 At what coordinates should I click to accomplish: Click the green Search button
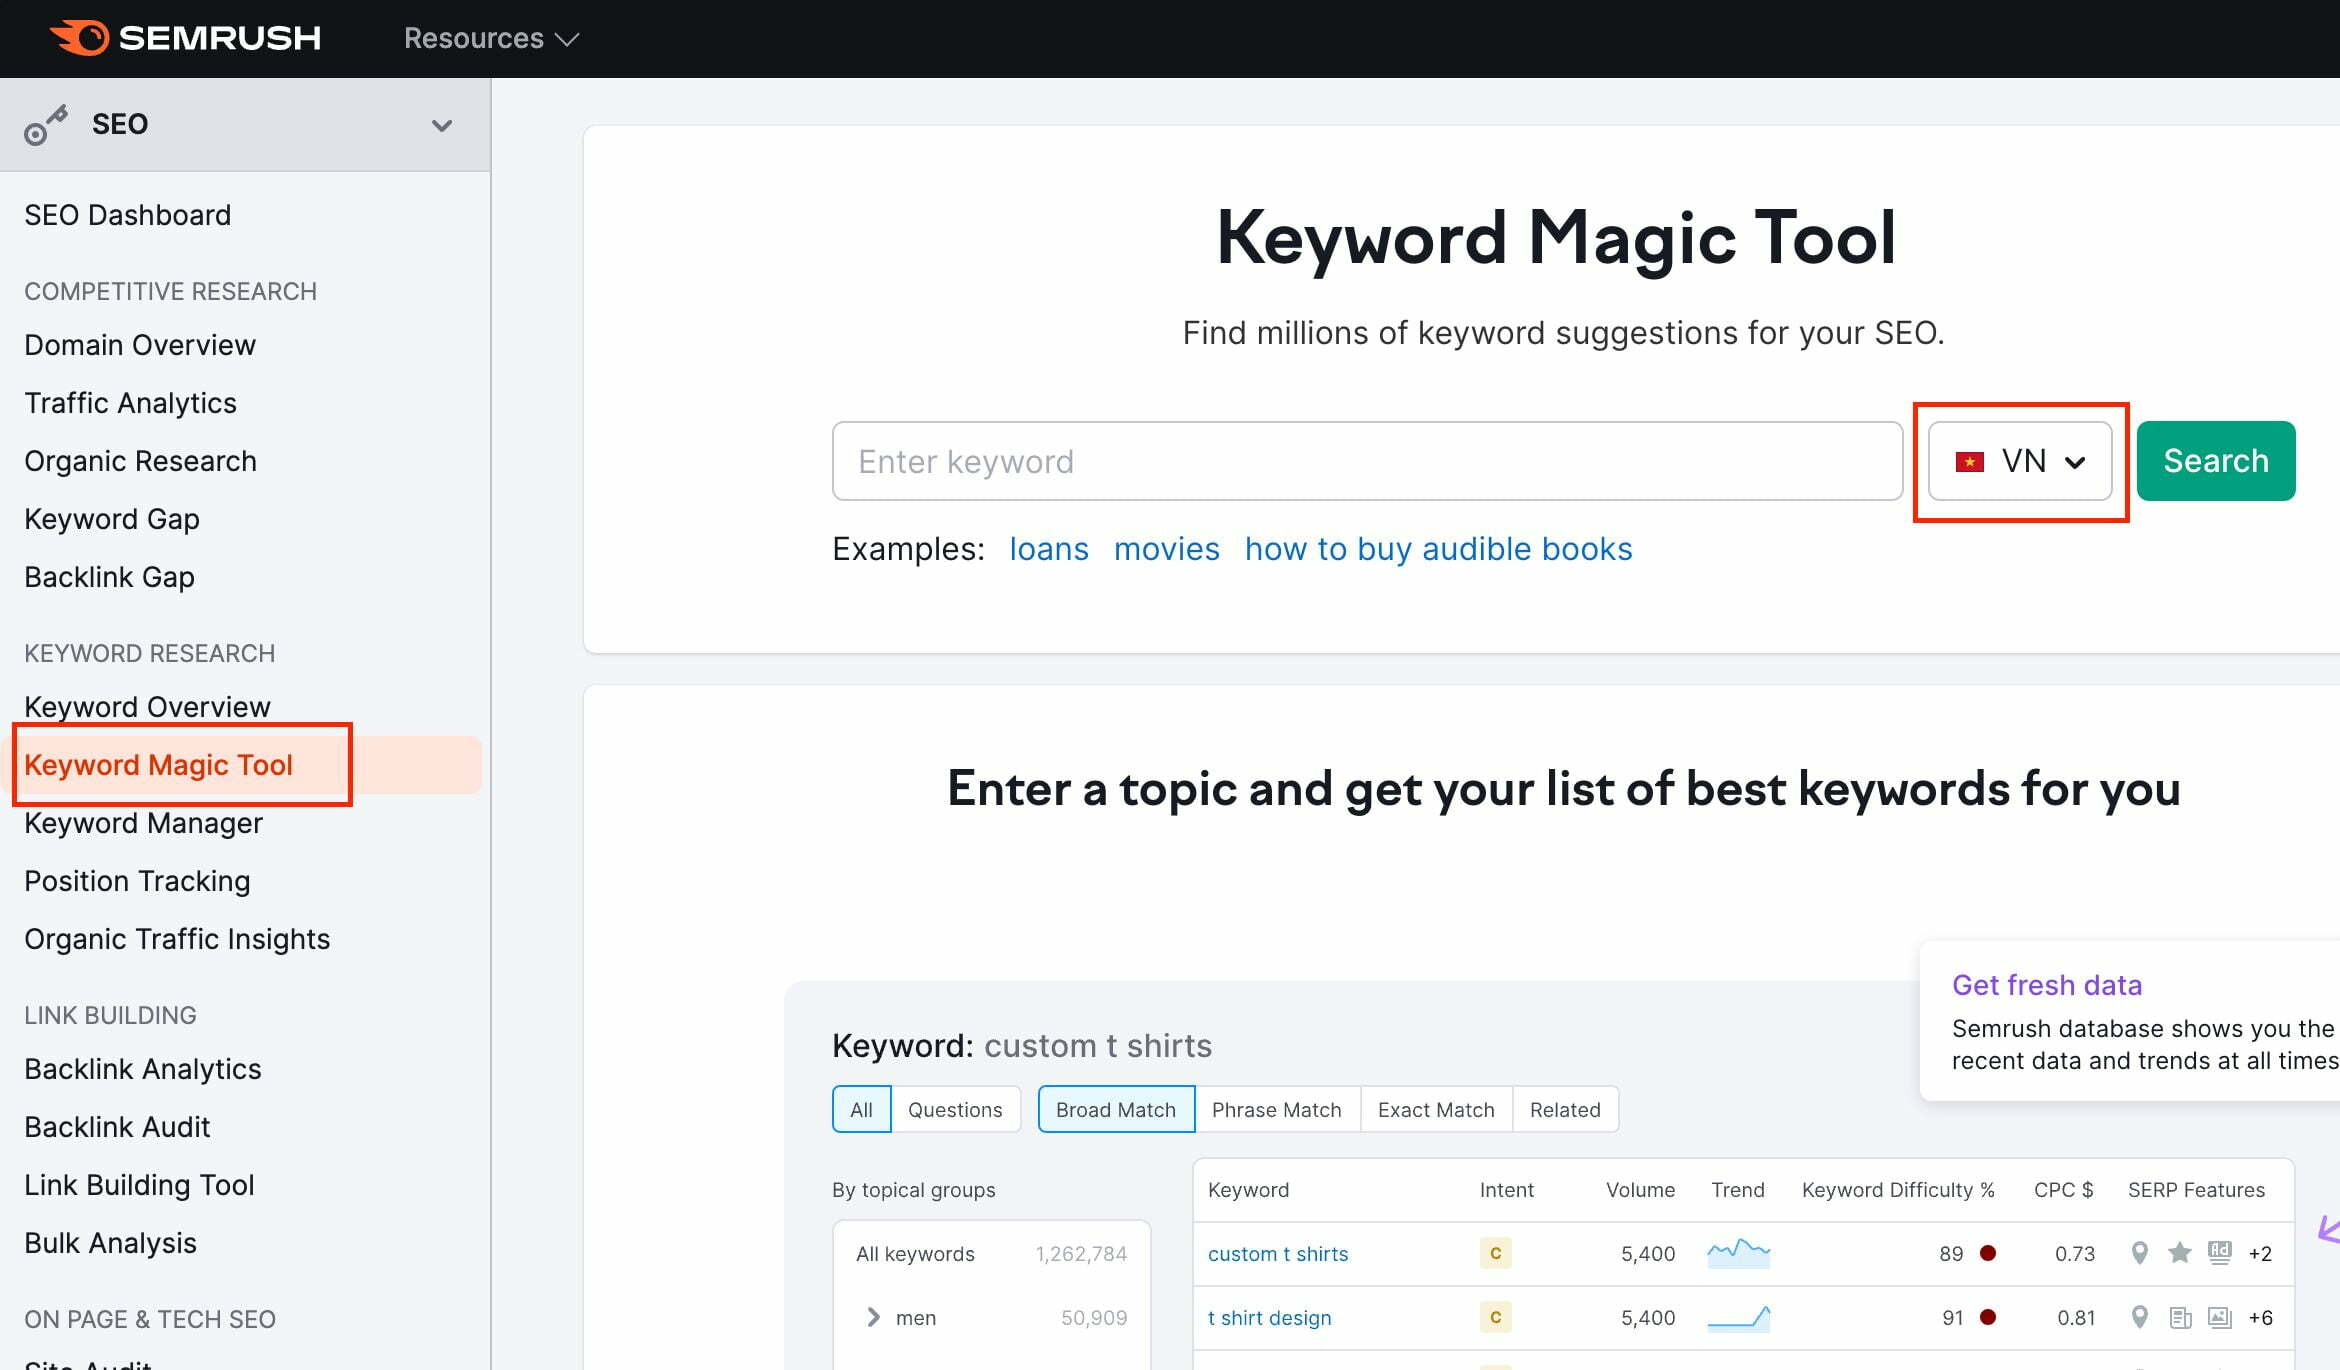2216,461
